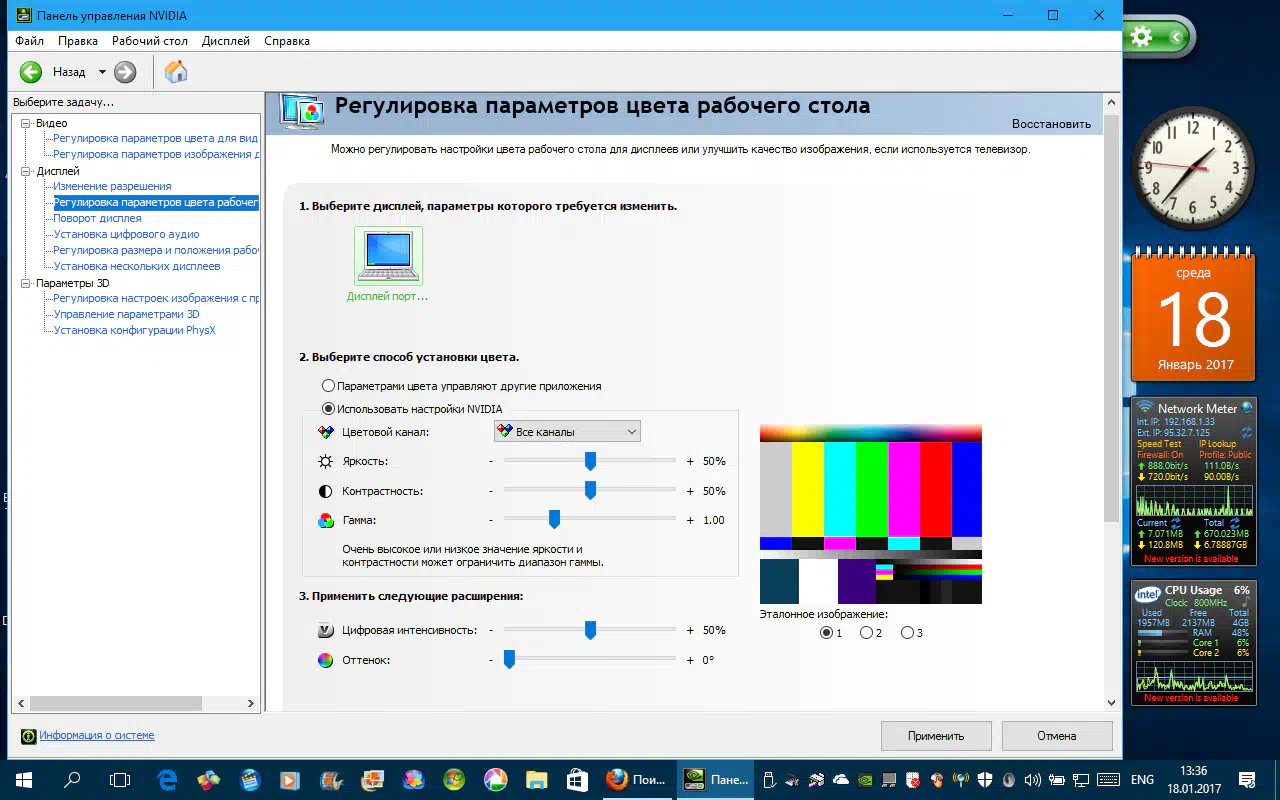Open 'Изменение разрешения' in task tree
Image resolution: width=1280 pixels, height=800 pixels.
[x=112, y=186]
